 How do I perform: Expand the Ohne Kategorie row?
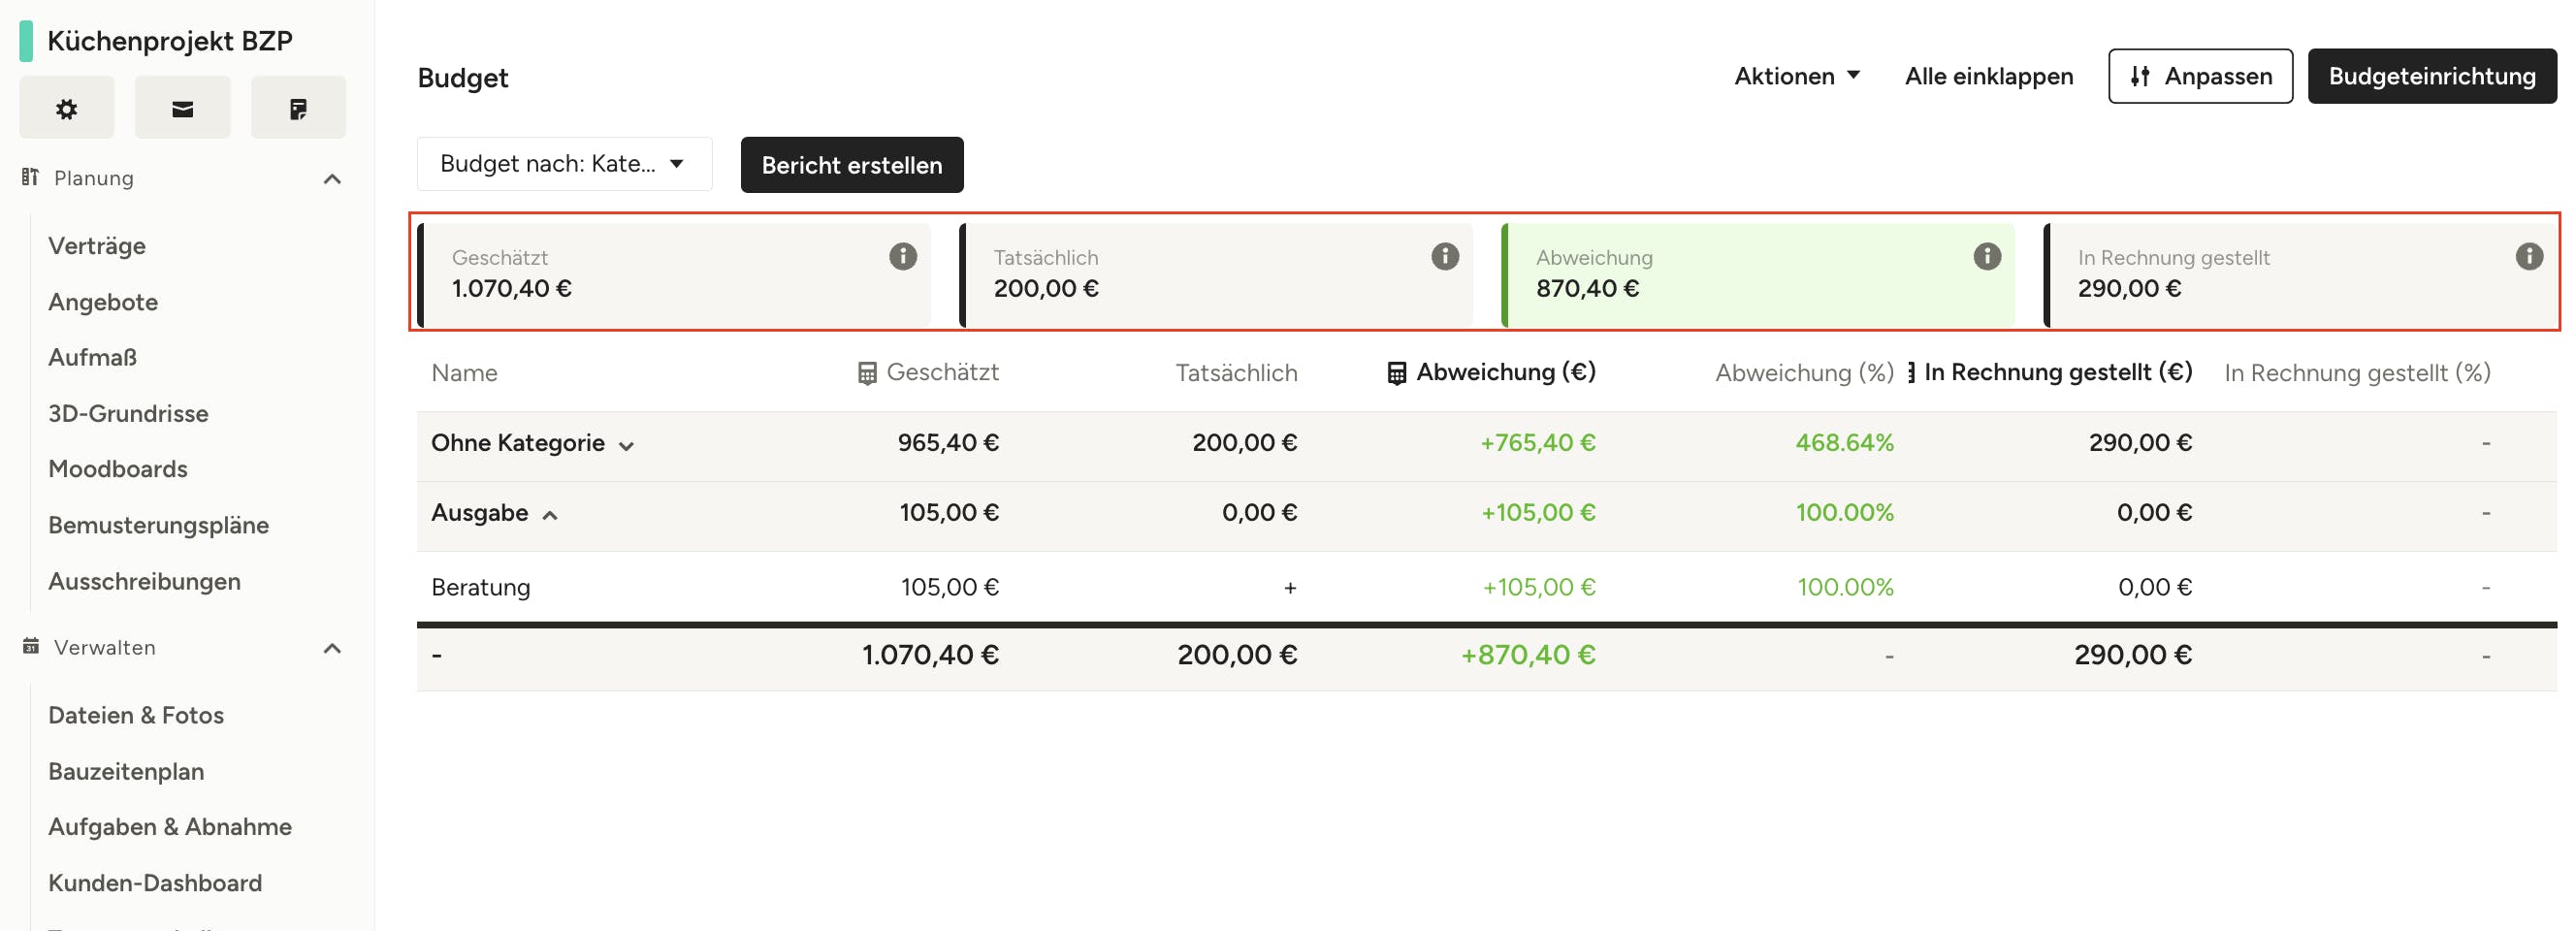(626, 445)
